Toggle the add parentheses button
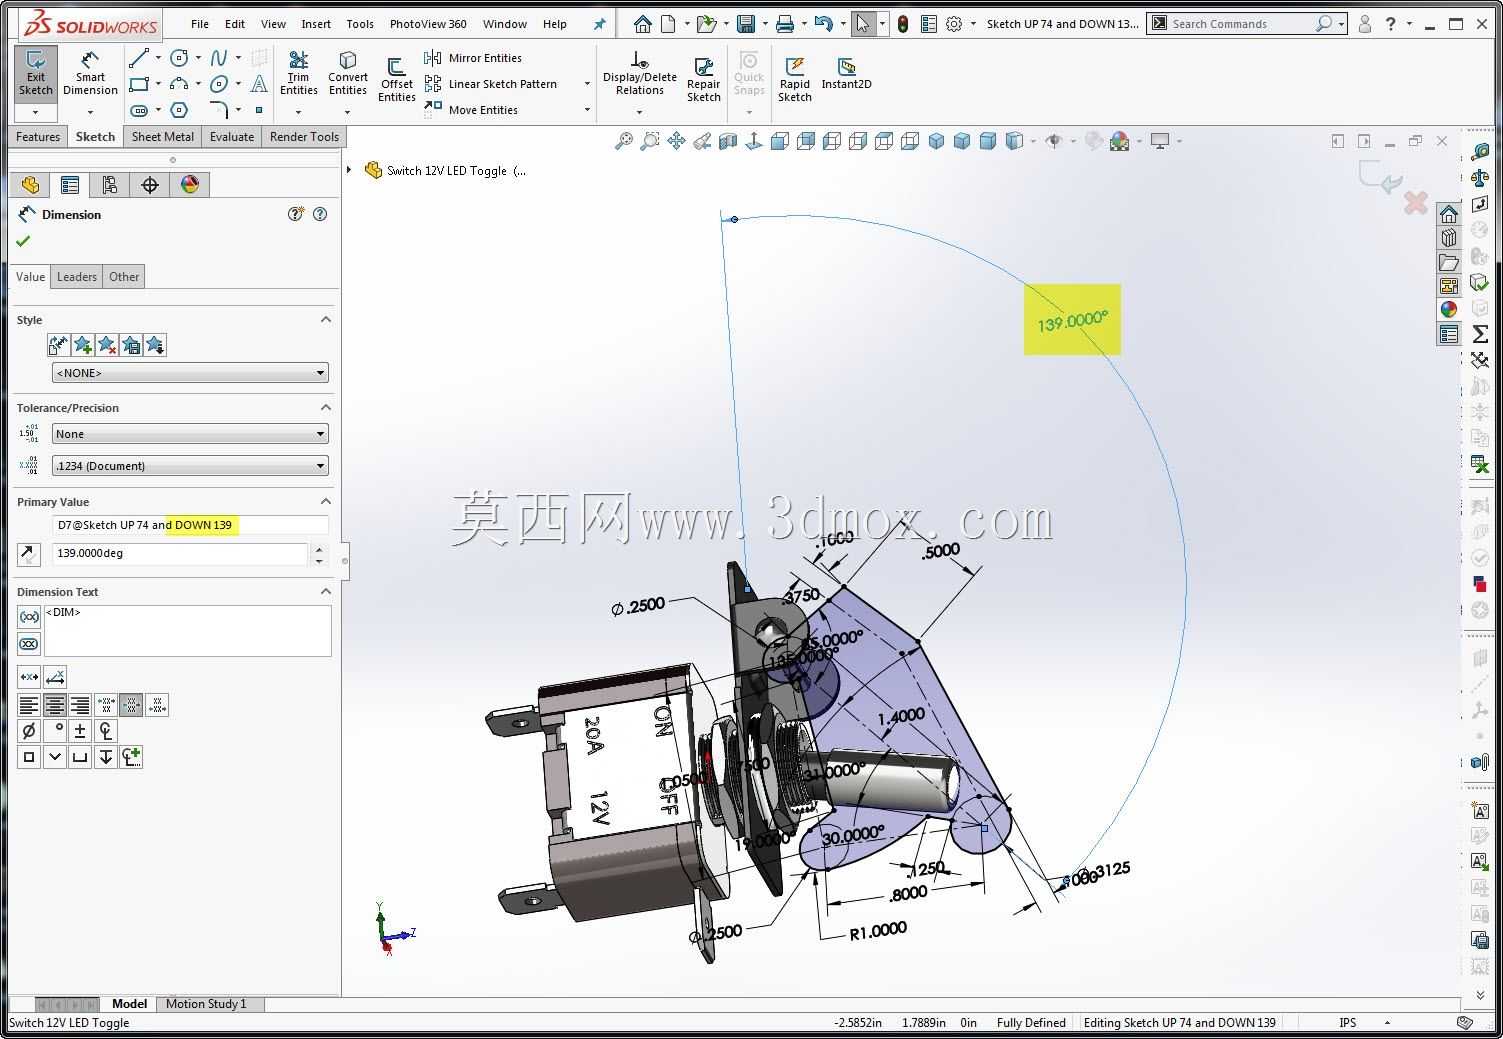 pyautogui.click(x=29, y=617)
